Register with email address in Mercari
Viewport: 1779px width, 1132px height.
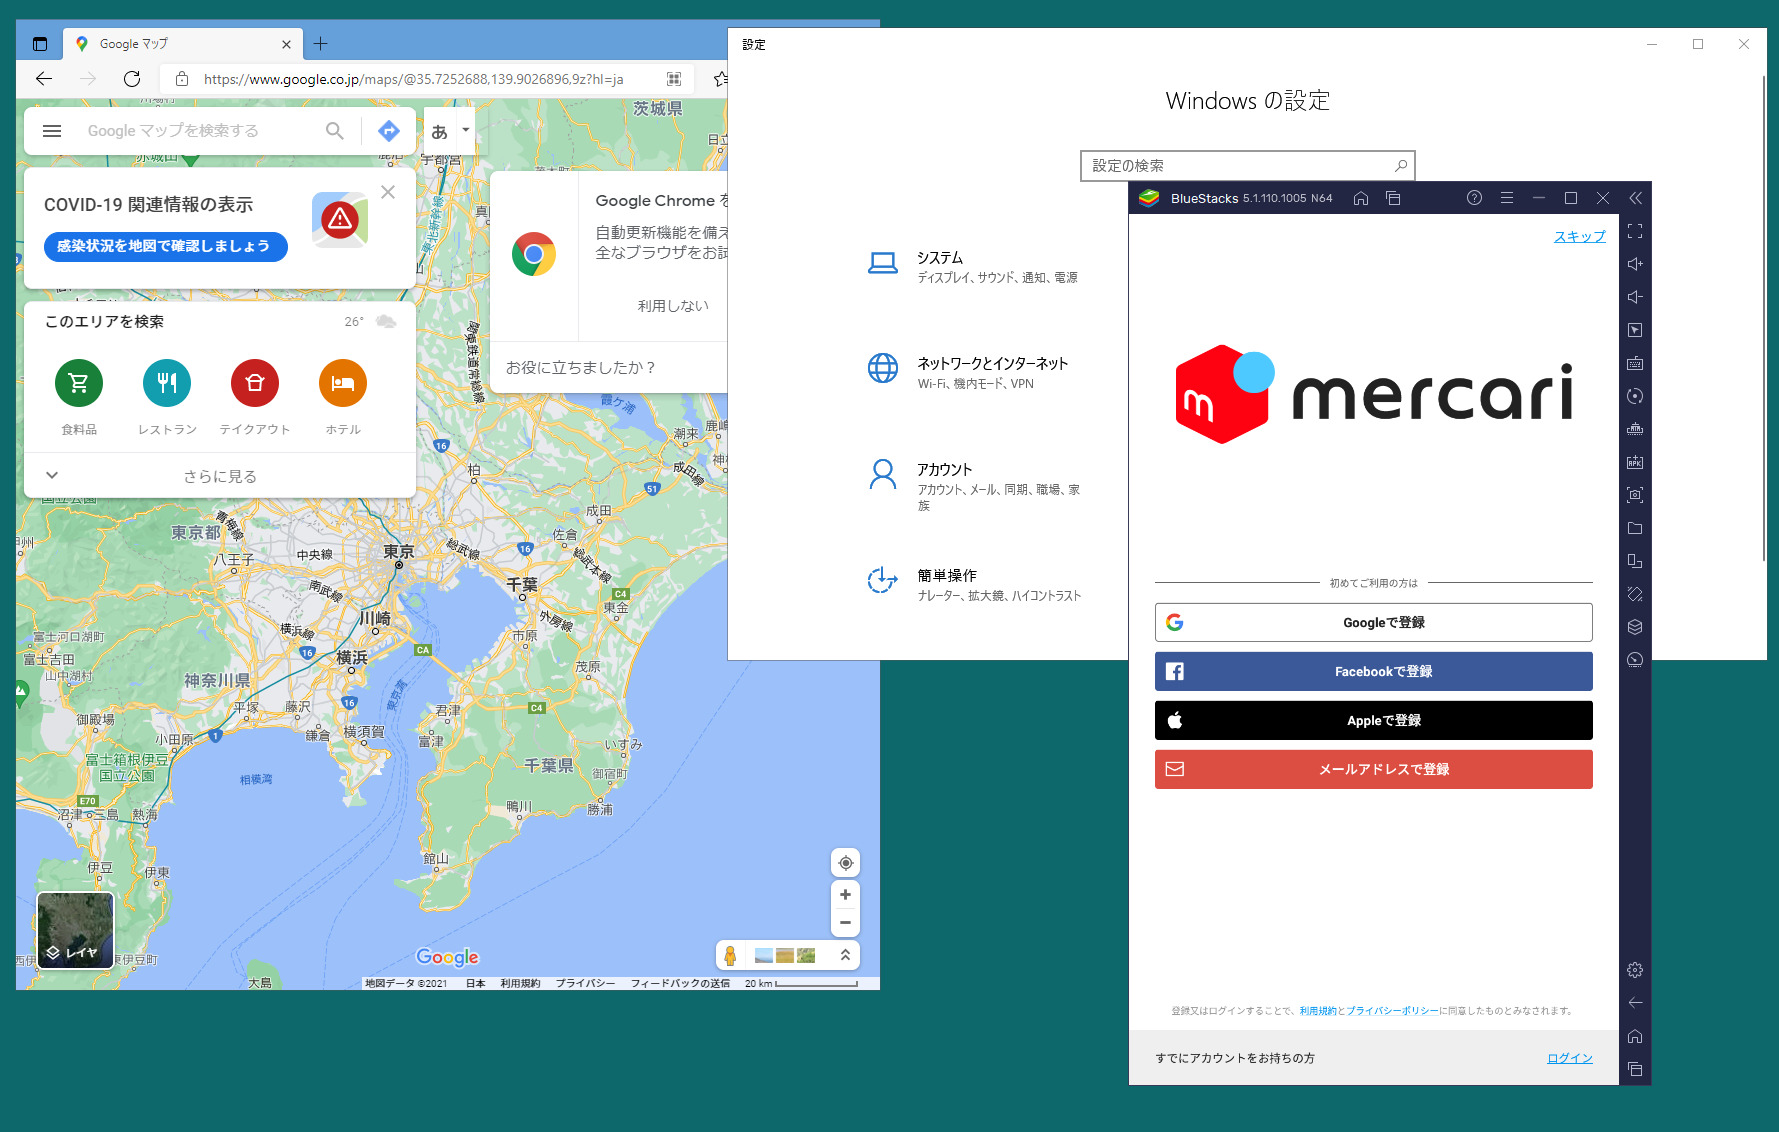tap(1373, 769)
